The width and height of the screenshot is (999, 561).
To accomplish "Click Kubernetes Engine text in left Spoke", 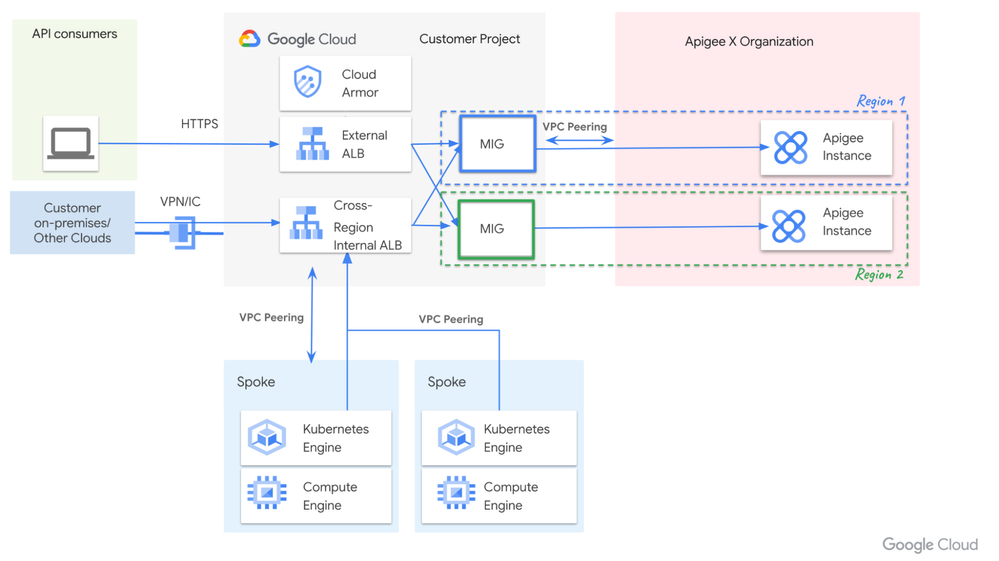I will pyautogui.click(x=336, y=438).
